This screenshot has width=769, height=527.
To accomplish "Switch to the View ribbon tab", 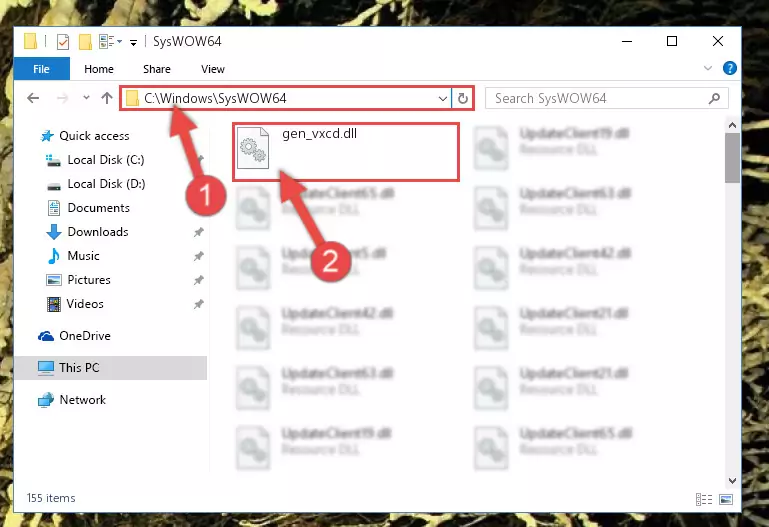I will click(x=213, y=69).
